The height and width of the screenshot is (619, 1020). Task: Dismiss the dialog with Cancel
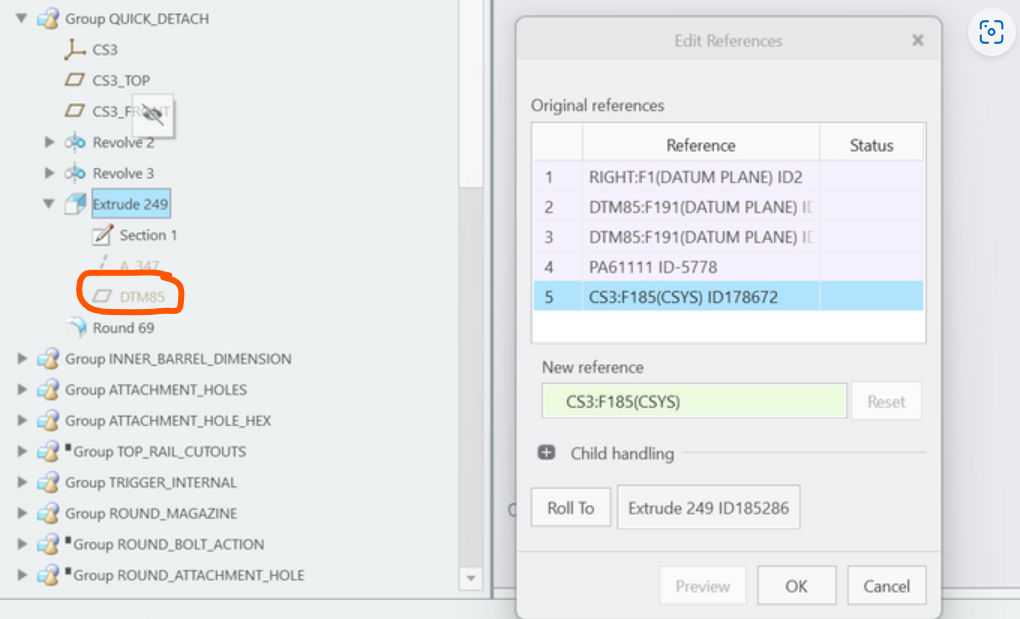pyautogui.click(x=886, y=585)
